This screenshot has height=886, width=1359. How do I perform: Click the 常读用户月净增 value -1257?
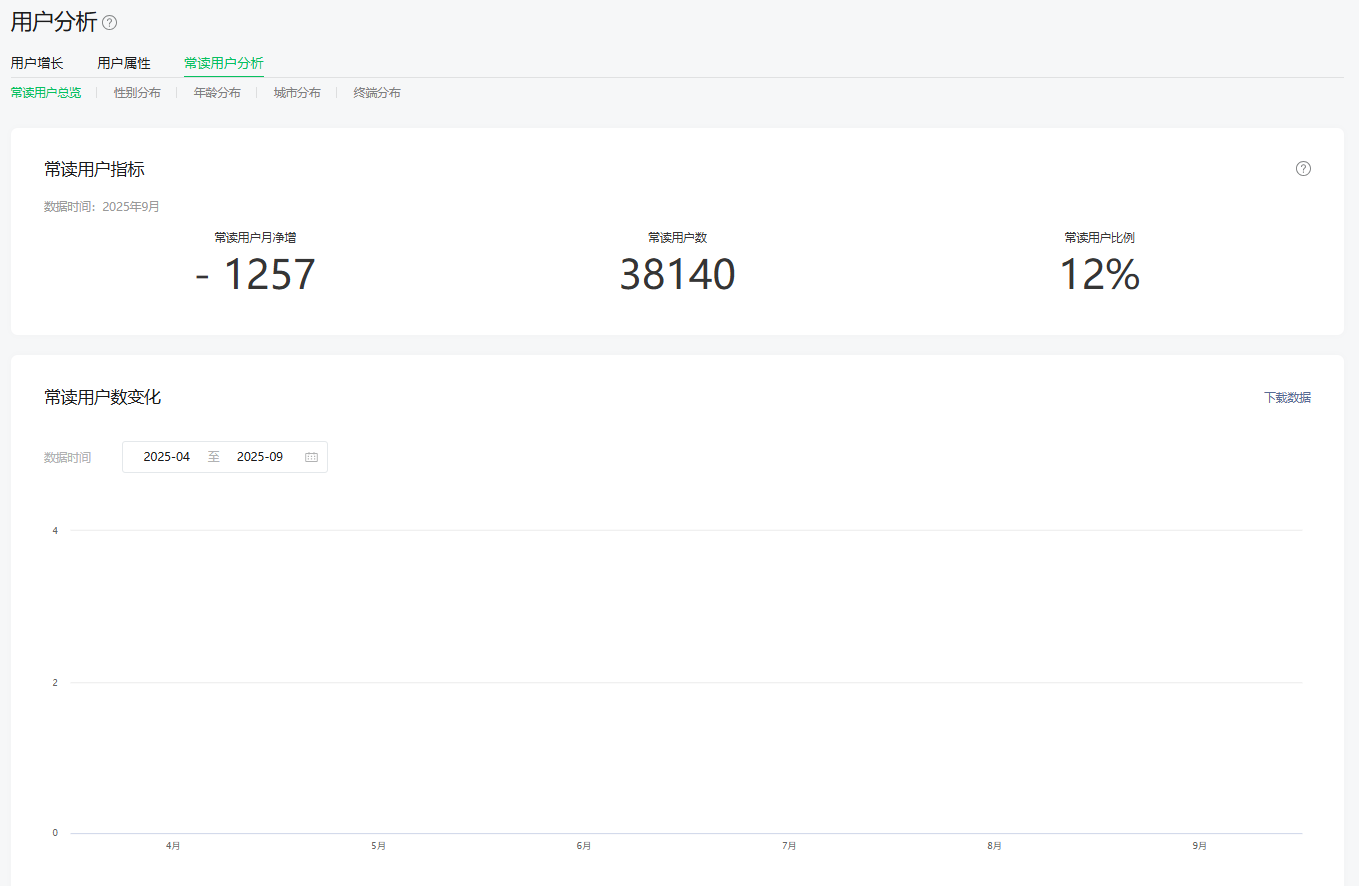pyautogui.click(x=255, y=275)
